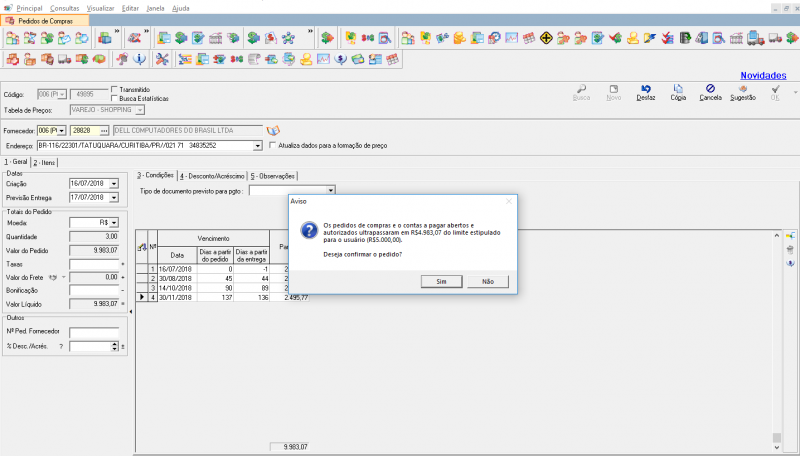Open the Criação date picker dropdown
The height and width of the screenshot is (456, 800).
point(114,184)
